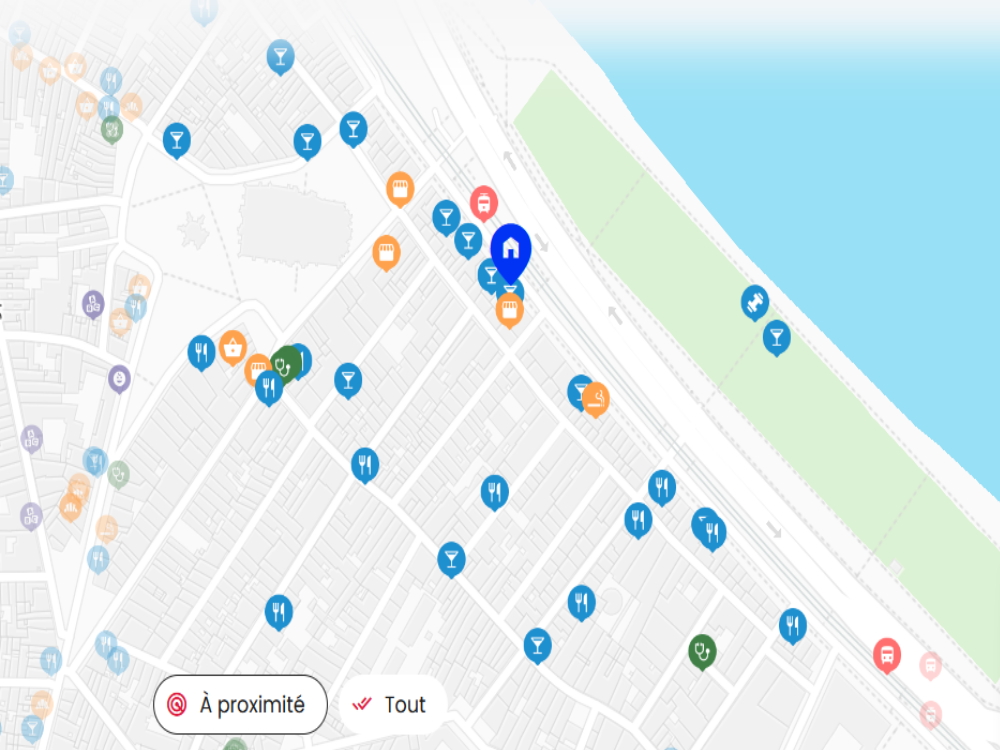Select the green stethoscope pin beside basket pin
Screen dimensions: 1000x750
[285, 364]
